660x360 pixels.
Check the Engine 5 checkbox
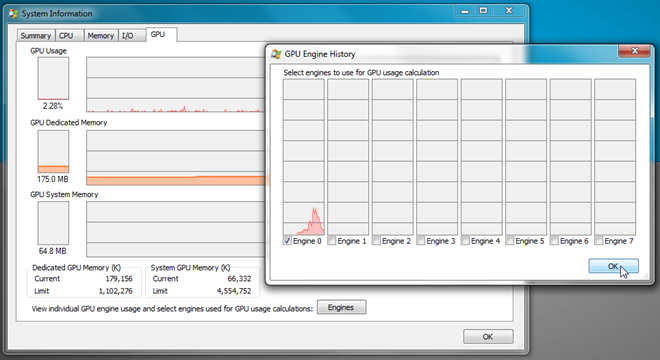(x=510, y=241)
